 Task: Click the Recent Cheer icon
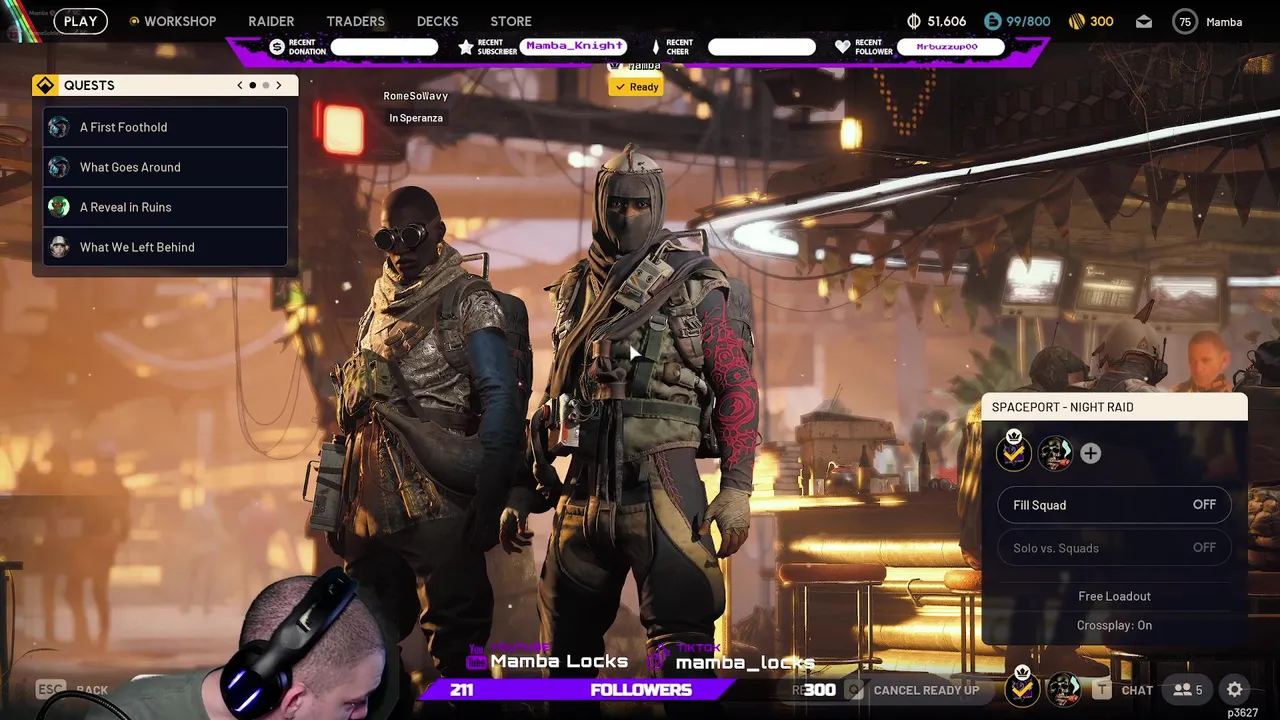[x=656, y=47]
